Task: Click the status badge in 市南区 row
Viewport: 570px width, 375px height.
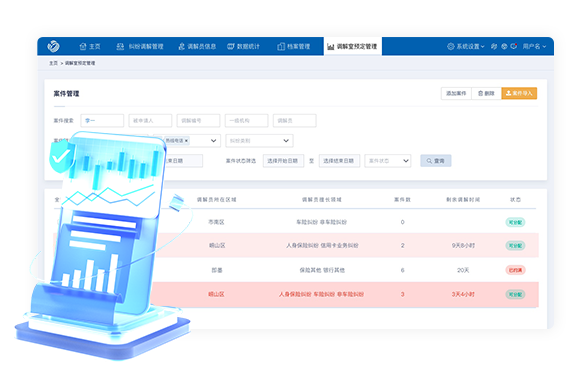Action: click(x=515, y=222)
